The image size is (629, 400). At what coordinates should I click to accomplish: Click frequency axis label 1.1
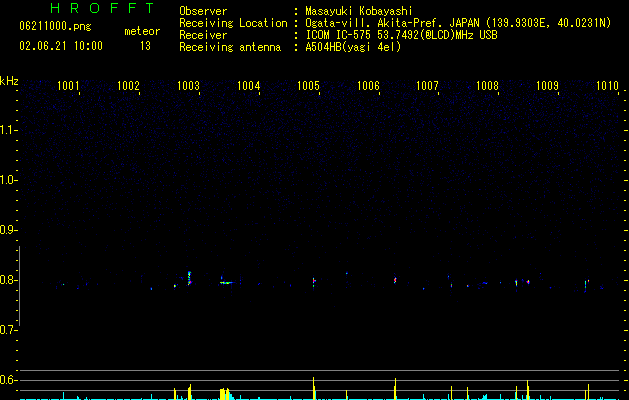pos(8,130)
